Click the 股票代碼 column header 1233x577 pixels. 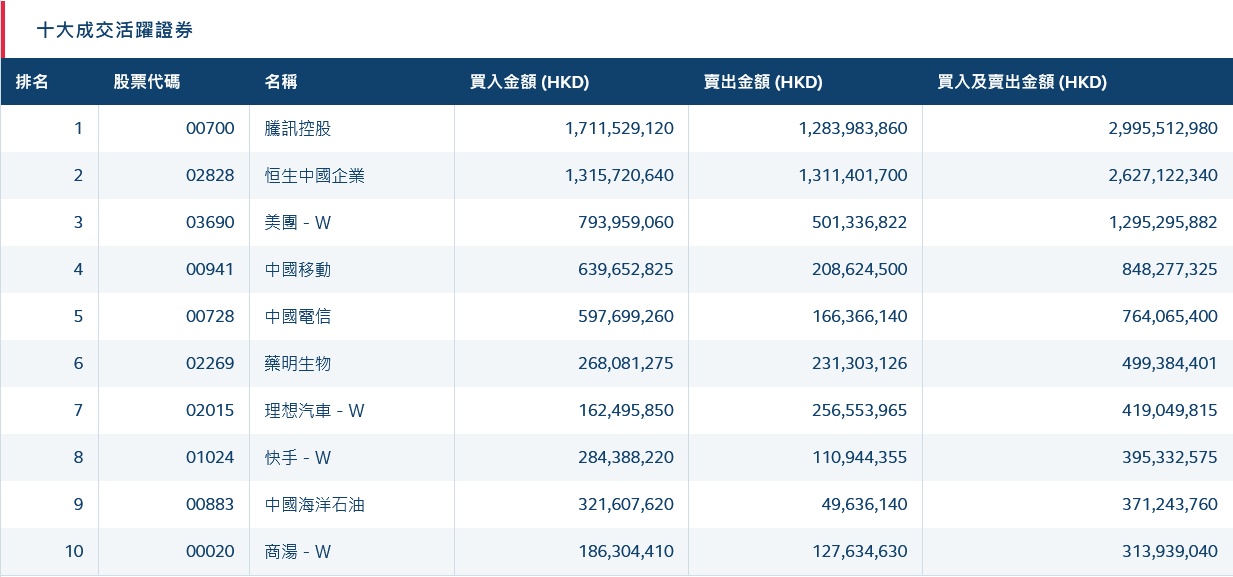tap(147, 82)
